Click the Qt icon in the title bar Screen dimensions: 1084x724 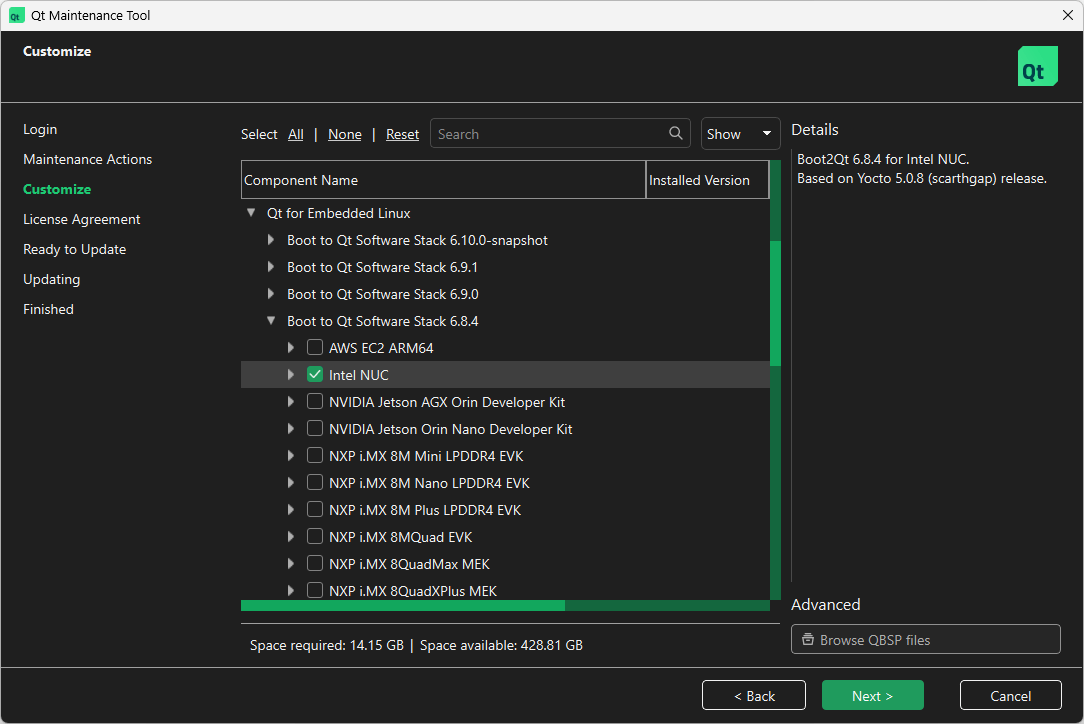[16, 15]
